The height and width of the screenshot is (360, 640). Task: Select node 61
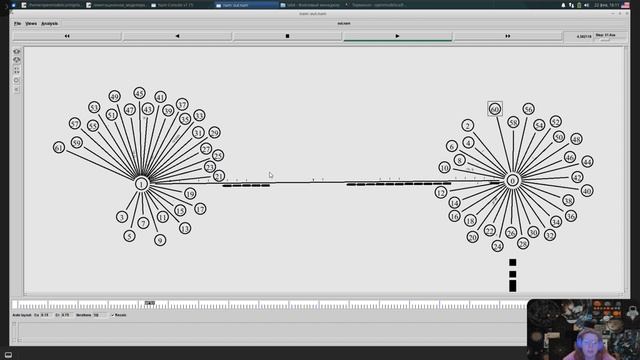point(59,148)
